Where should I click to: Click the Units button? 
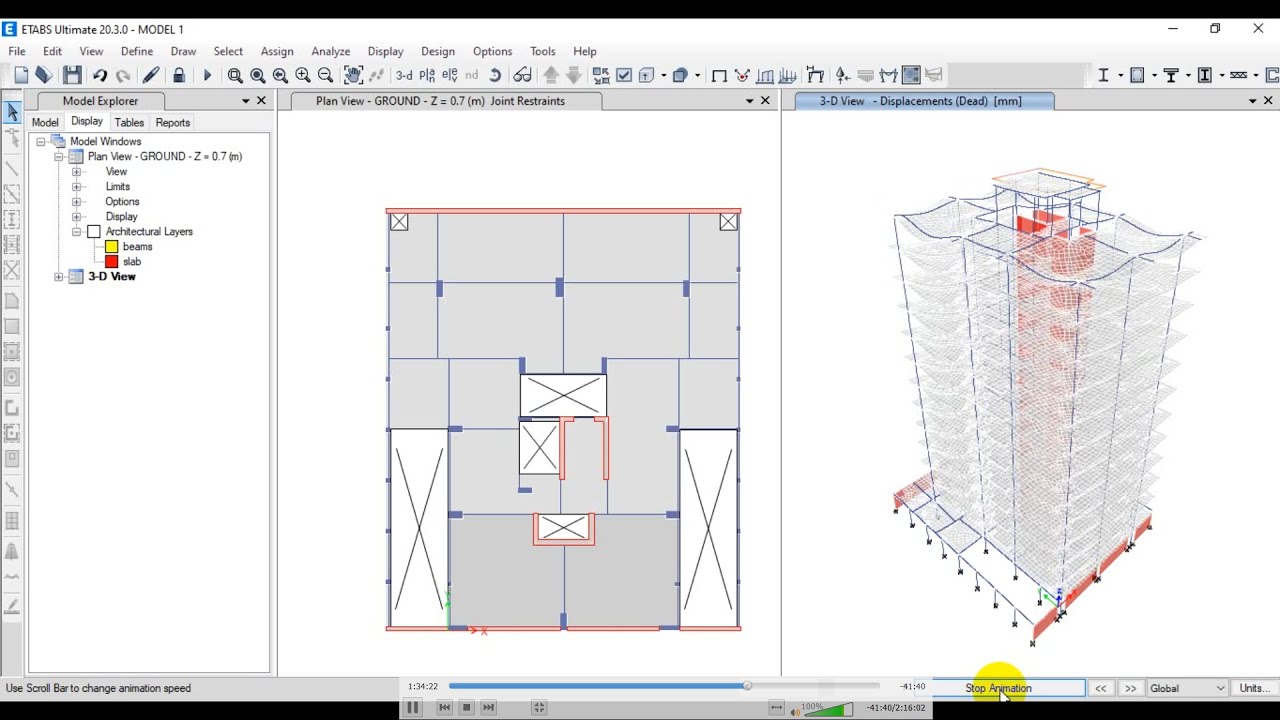tap(1254, 688)
